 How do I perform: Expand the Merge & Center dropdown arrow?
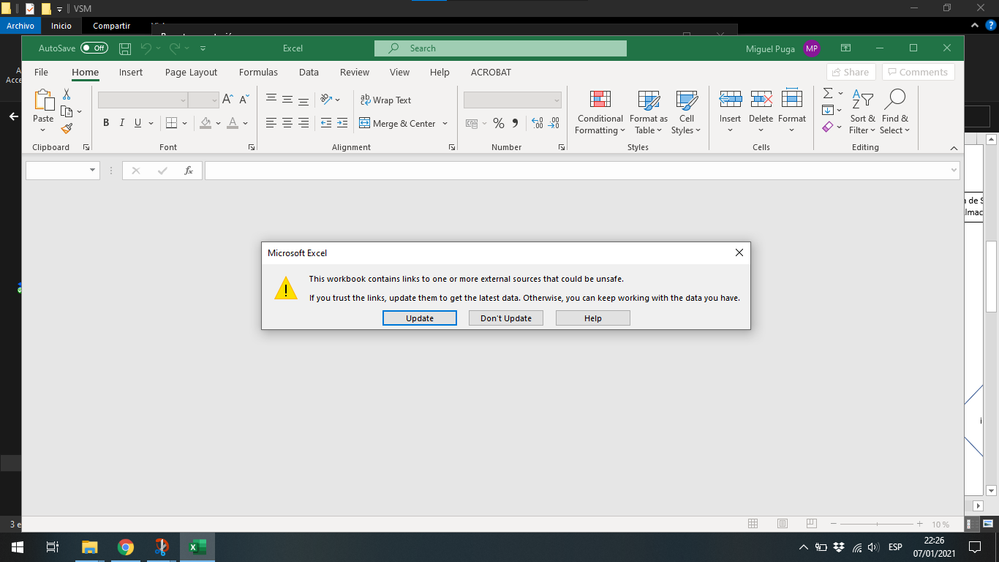(x=445, y=123)
